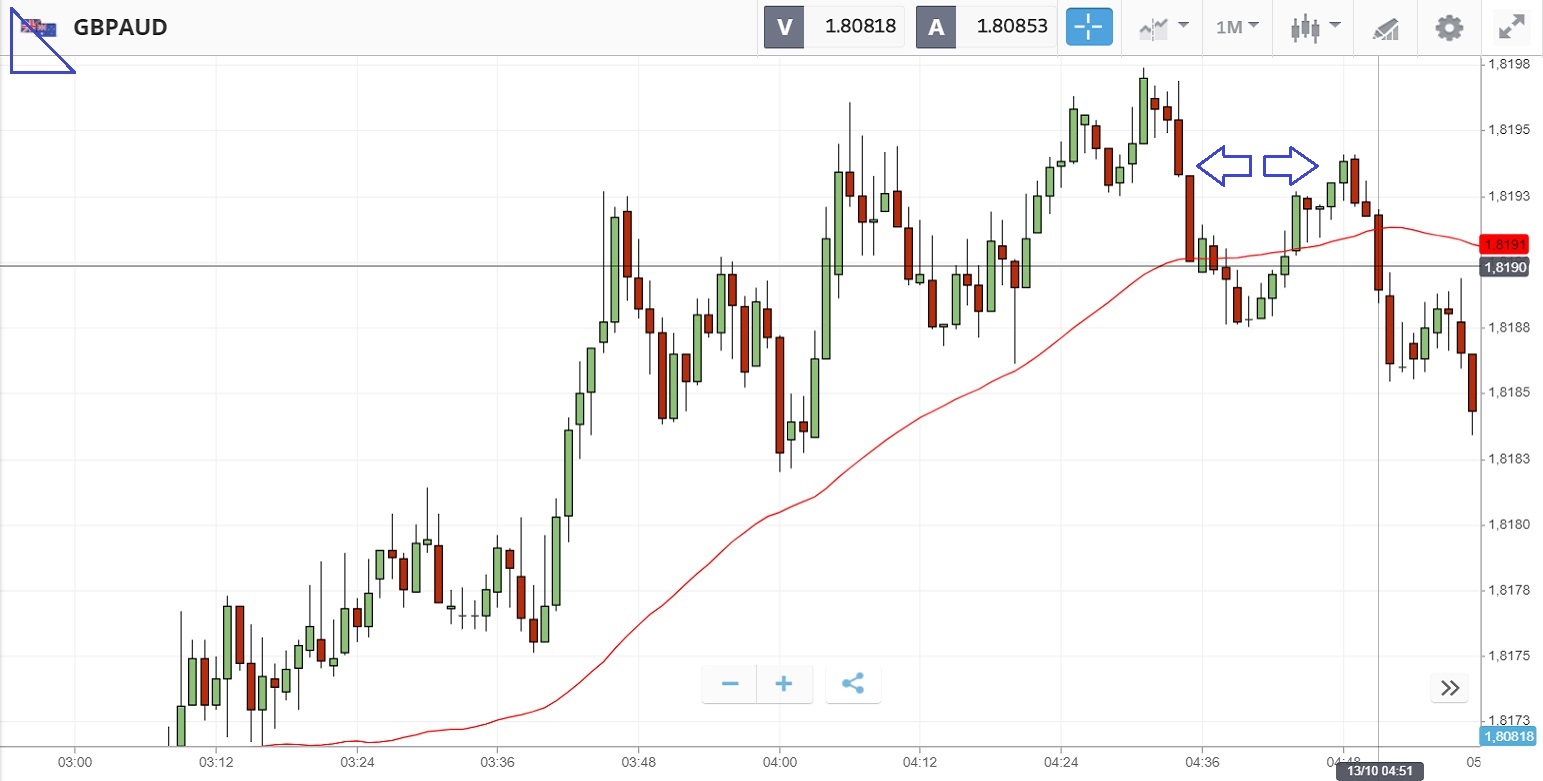Open the candlestick chart type dropdown
This screenshot has width=1543, height=781.
[x=1314, y=27]
